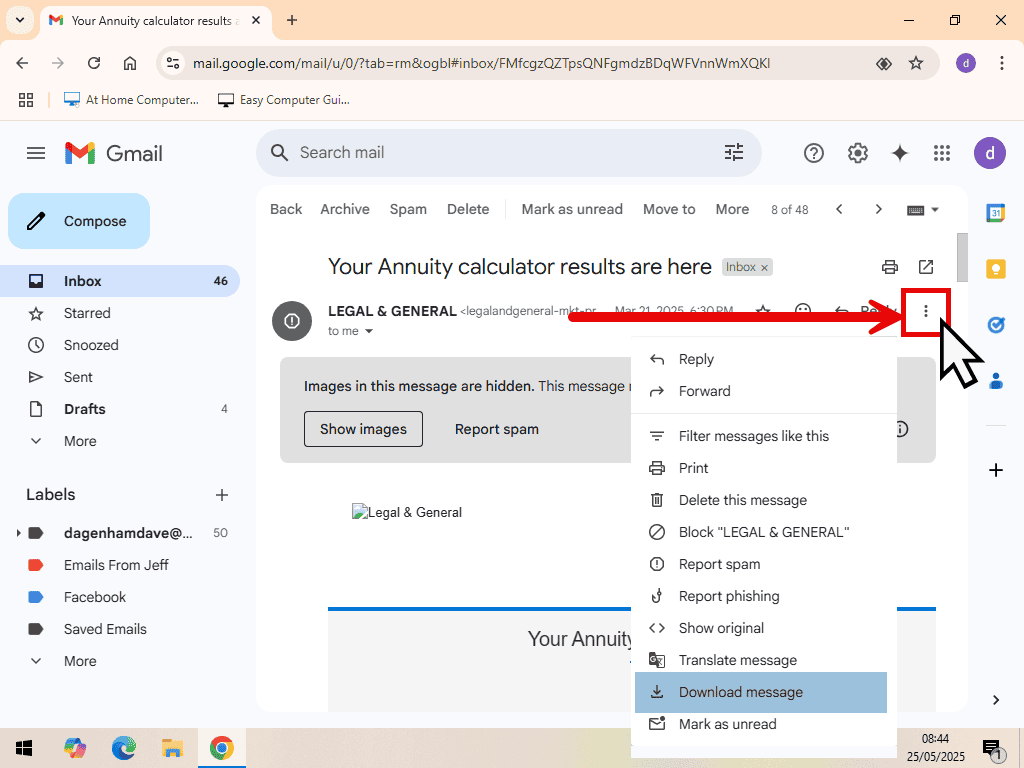Image resolution: width=1024 pixels, height=768 pixels.
Task: Choose Print in message menu
Action: (763, 468)
